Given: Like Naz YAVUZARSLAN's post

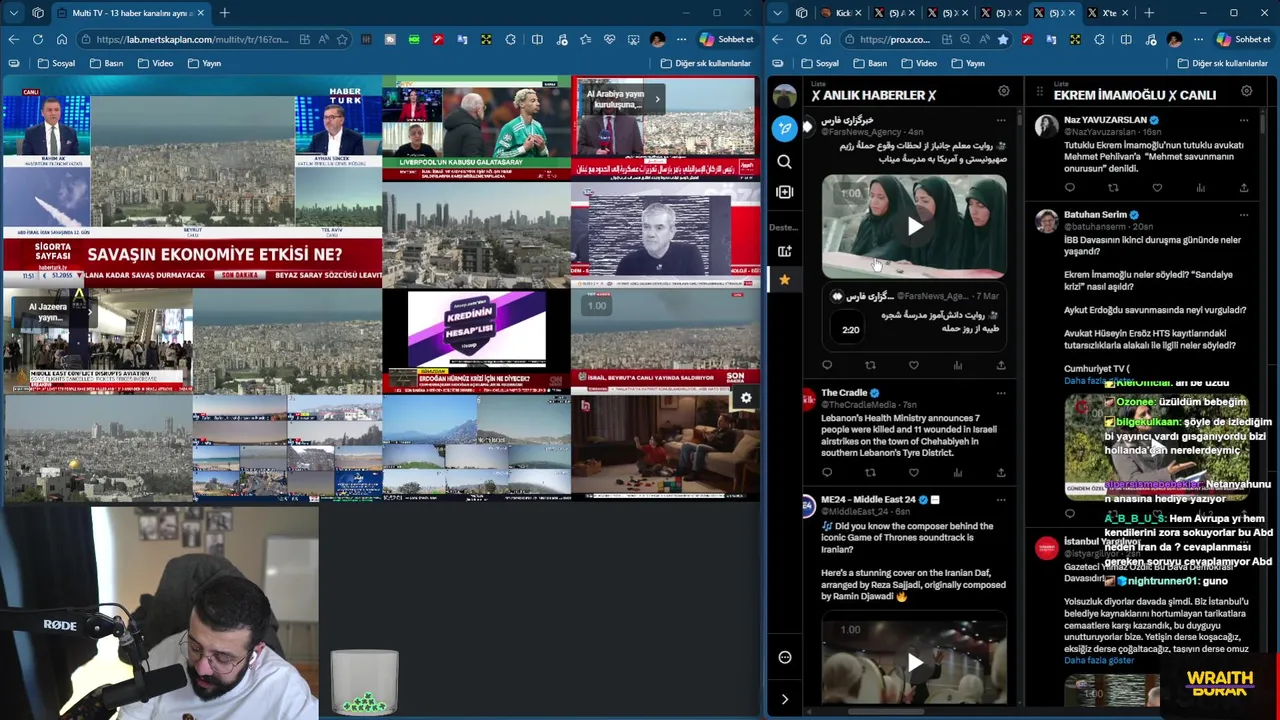Looking at the screenshot, I should pos(1157,188).
